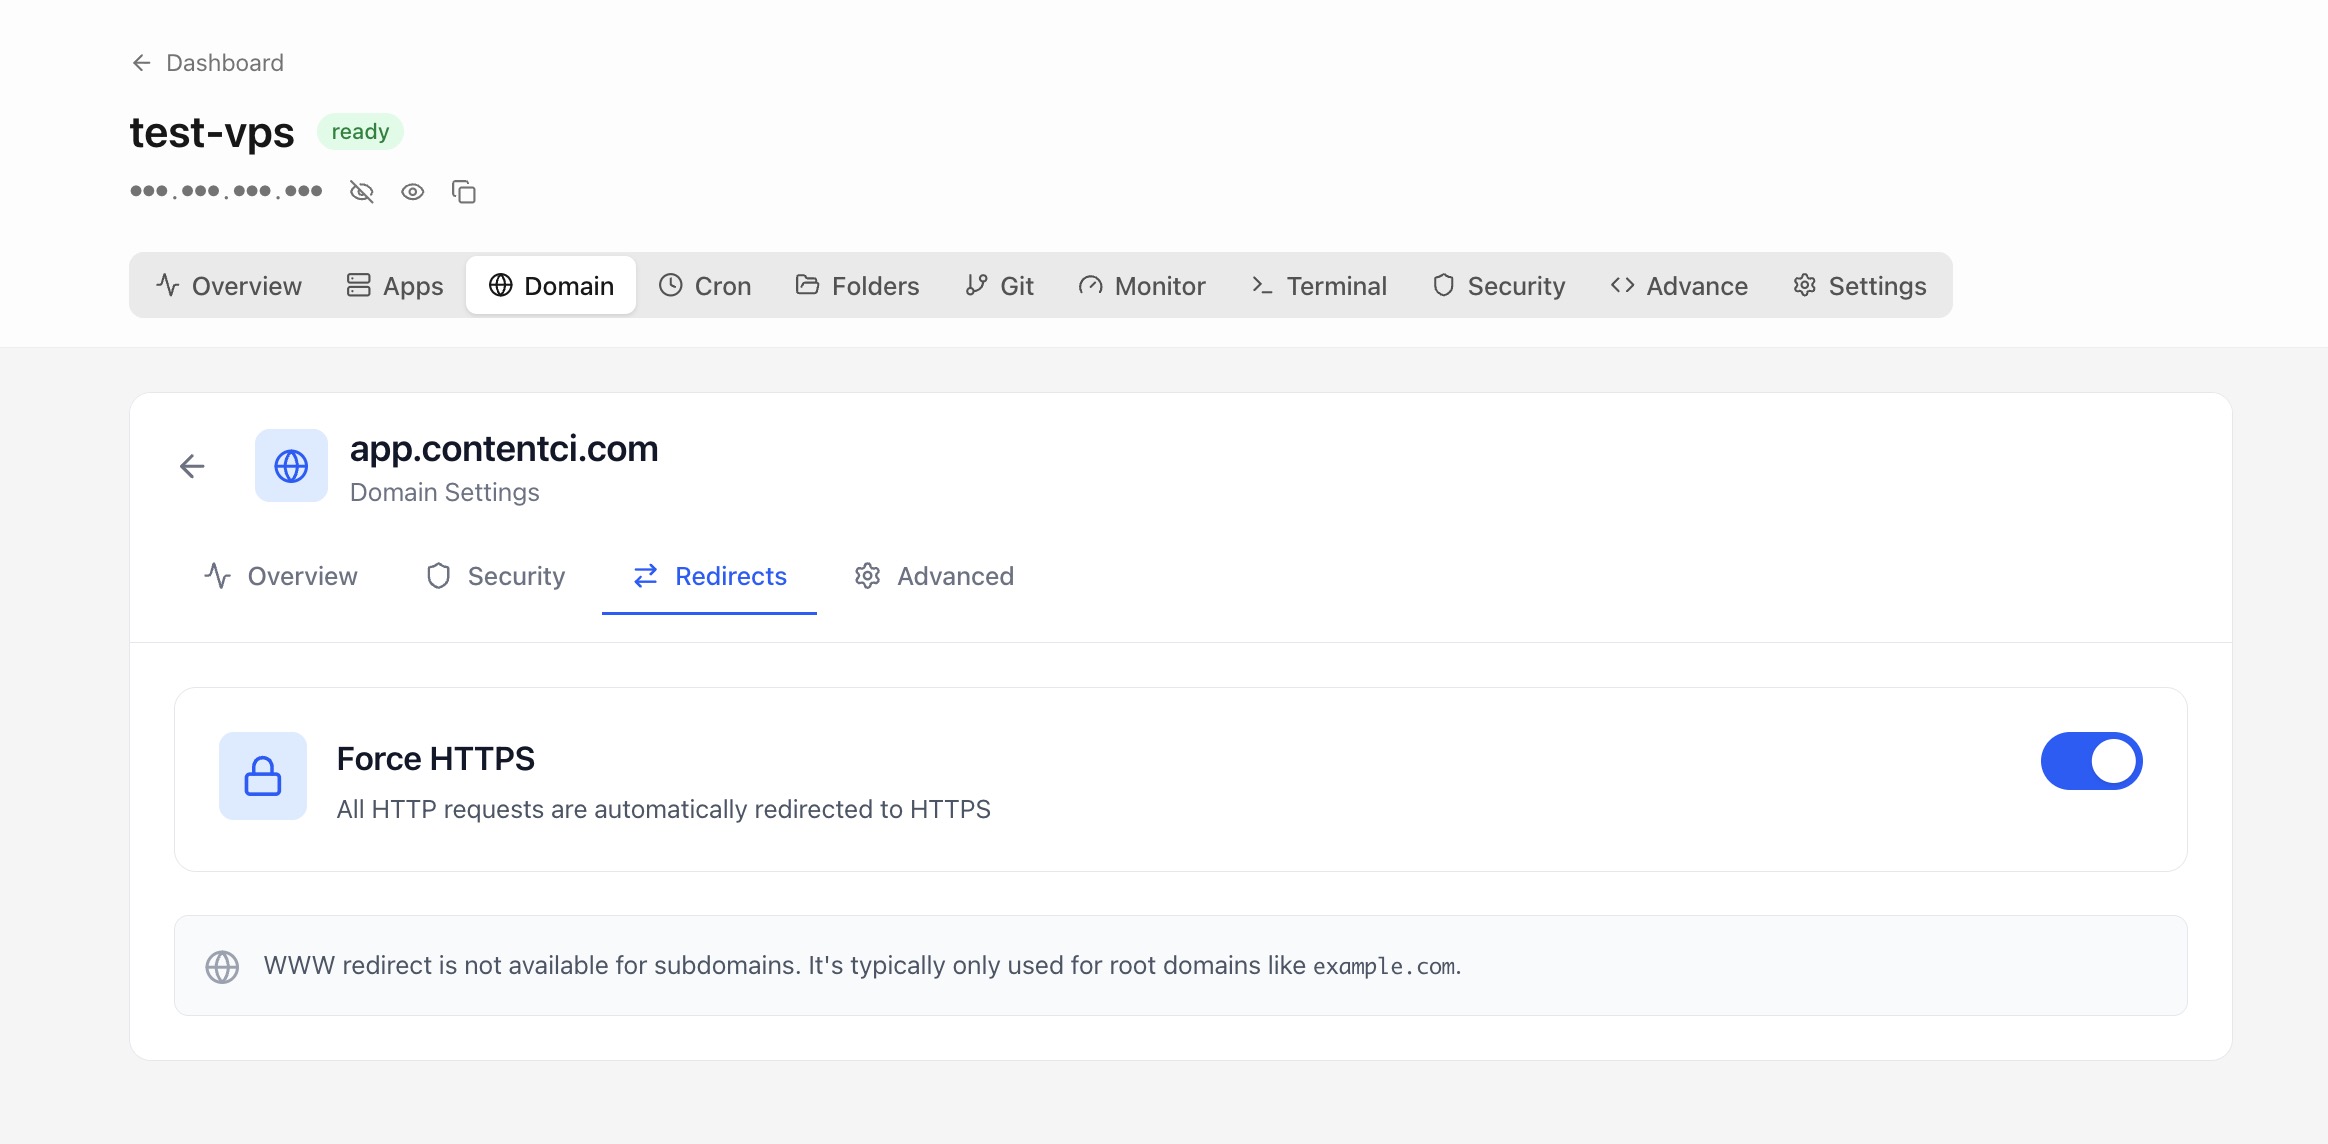Image resolution: width=2328 pixels, height=1144 pixels.
Task: Open the Advance tab with code icon
Action: [x=1679, y=286]
